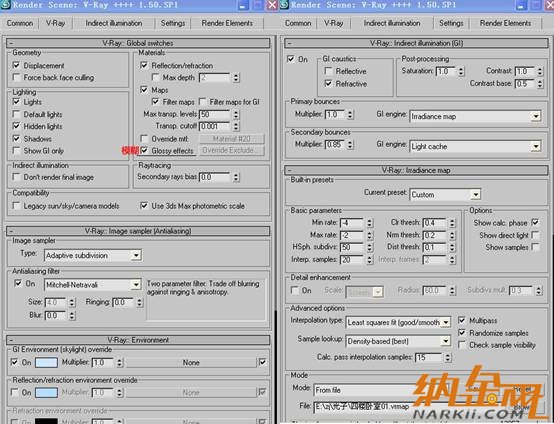Screen dimensions: 554x424
Task: Switch to Common tab in left window
Action: pos(20,23)
